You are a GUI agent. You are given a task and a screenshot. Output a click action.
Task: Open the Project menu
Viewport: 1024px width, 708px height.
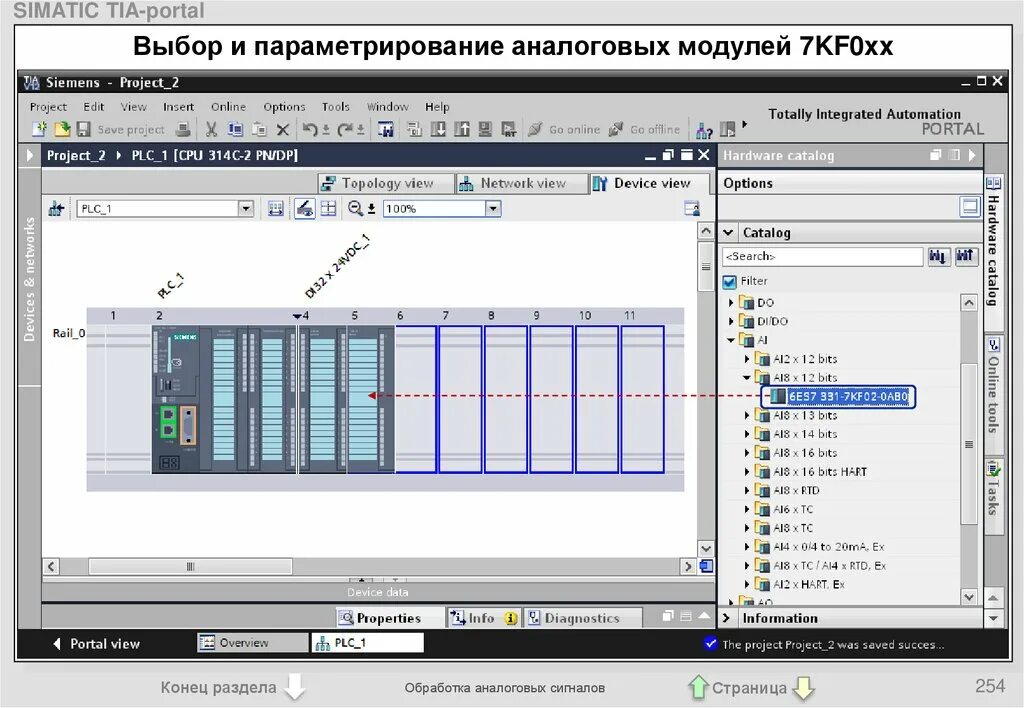48,106
